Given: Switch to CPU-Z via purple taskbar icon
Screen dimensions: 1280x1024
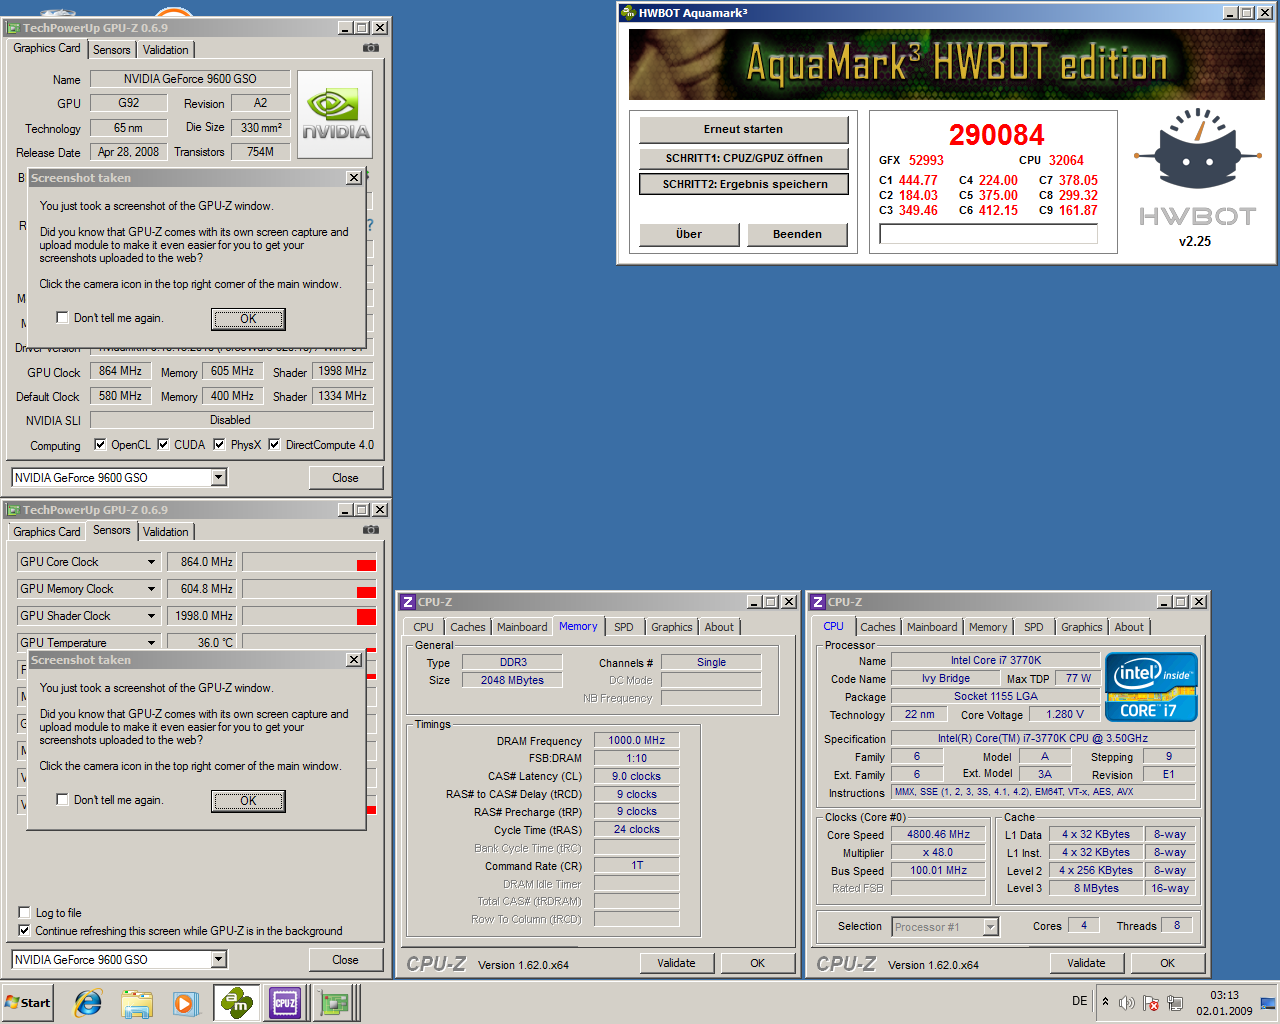Looking at the screenshot, I should point(285,1003).
